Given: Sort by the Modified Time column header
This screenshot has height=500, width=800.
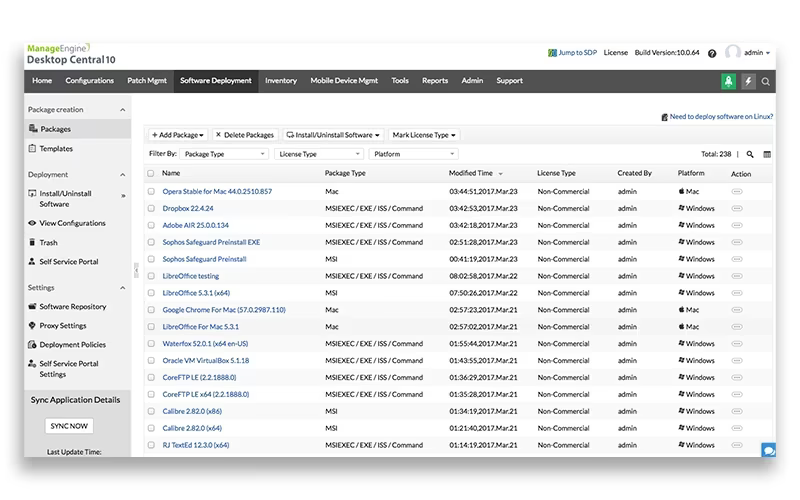Looking at the screenshot, I should [x=471, y=173].
